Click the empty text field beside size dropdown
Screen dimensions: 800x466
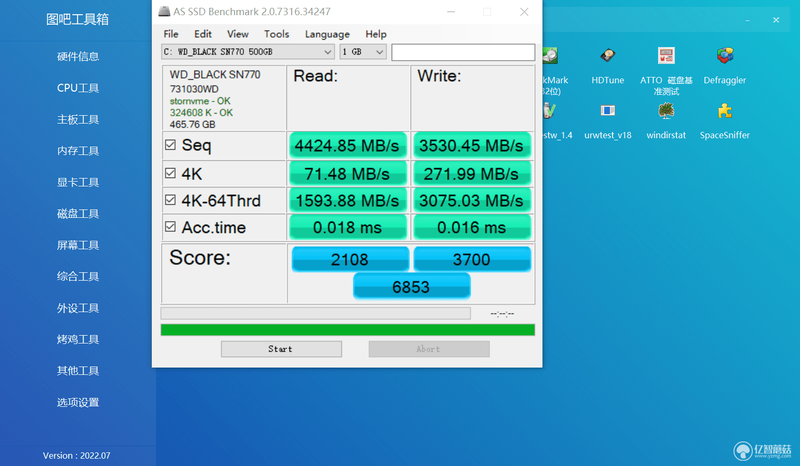pyautogui.click(x=463, y=52)
